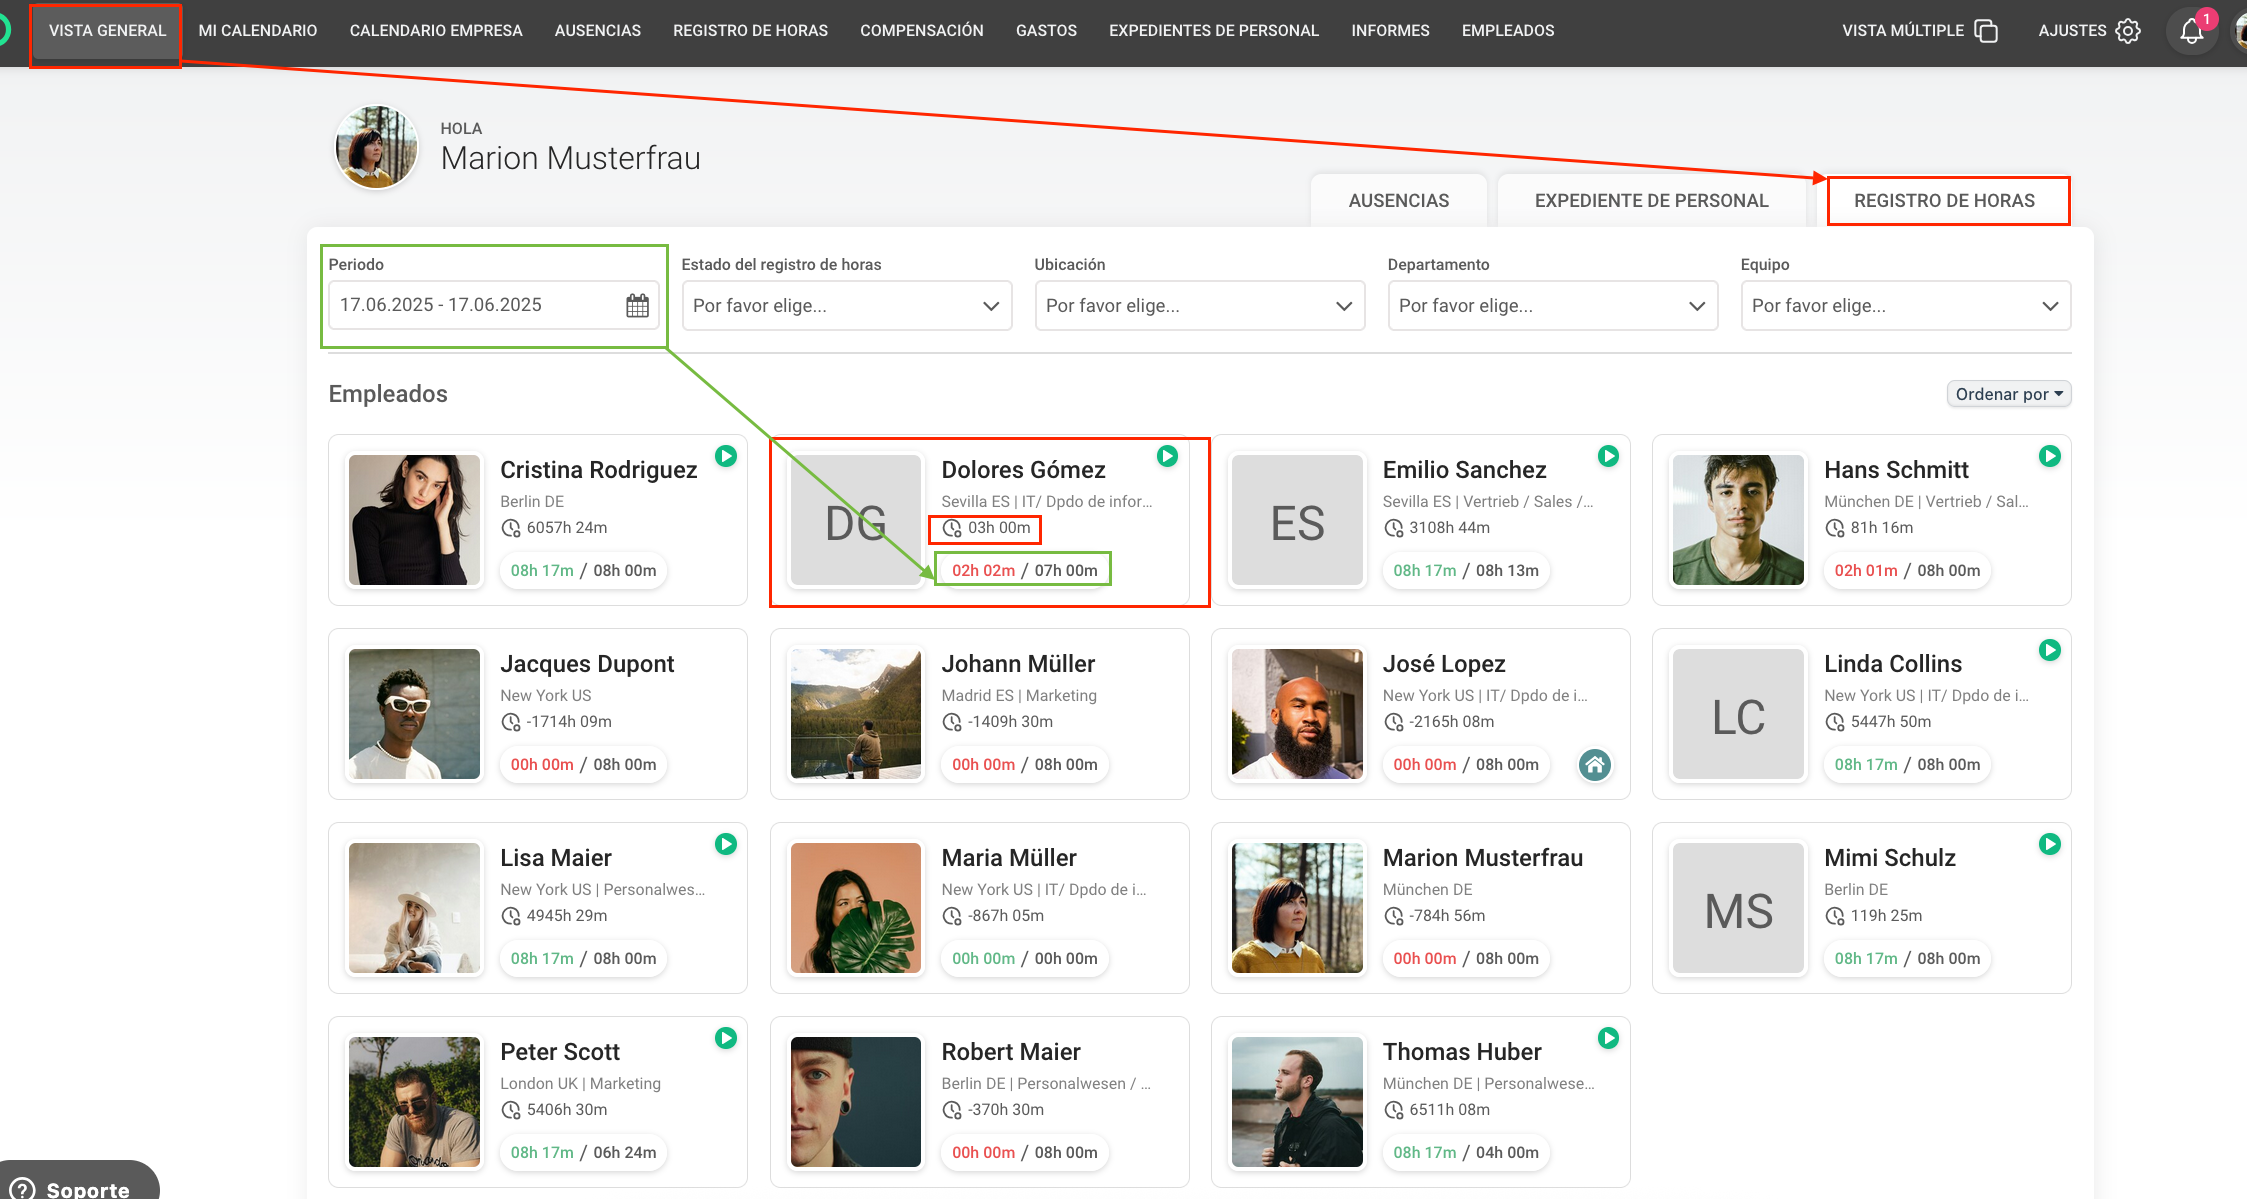Open Marion Musterfrau's profile photo in header
Viewport: 2247px width, 1199px height.
376,147
